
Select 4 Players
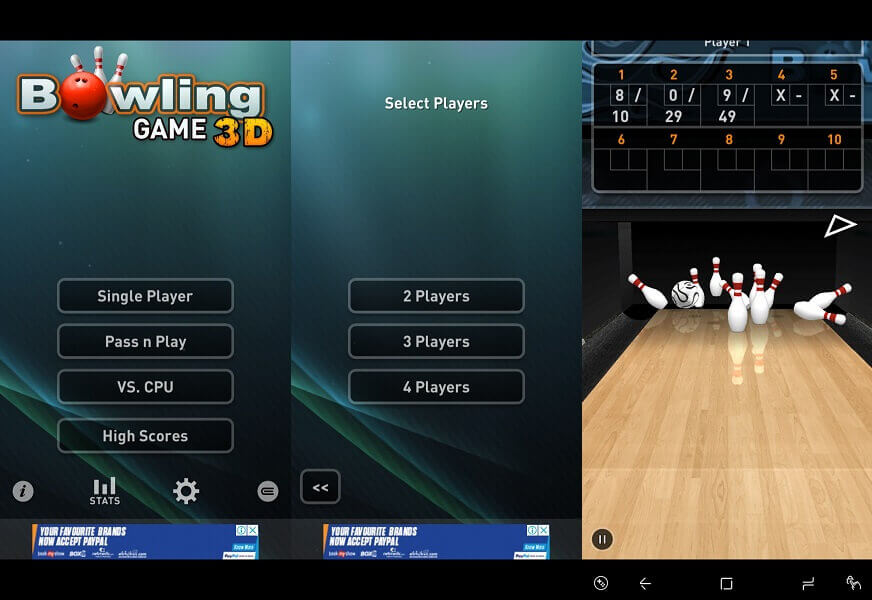pos(436,387)
